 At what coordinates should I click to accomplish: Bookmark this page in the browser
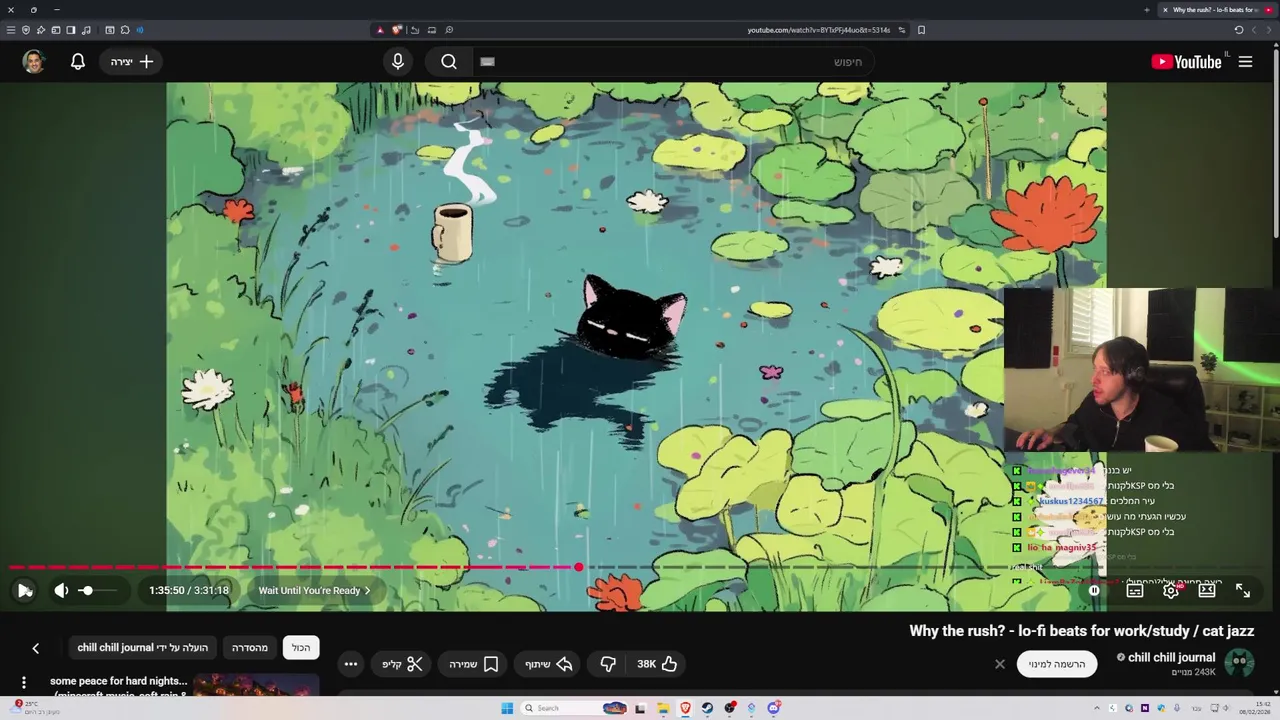[x=921, y=30]
